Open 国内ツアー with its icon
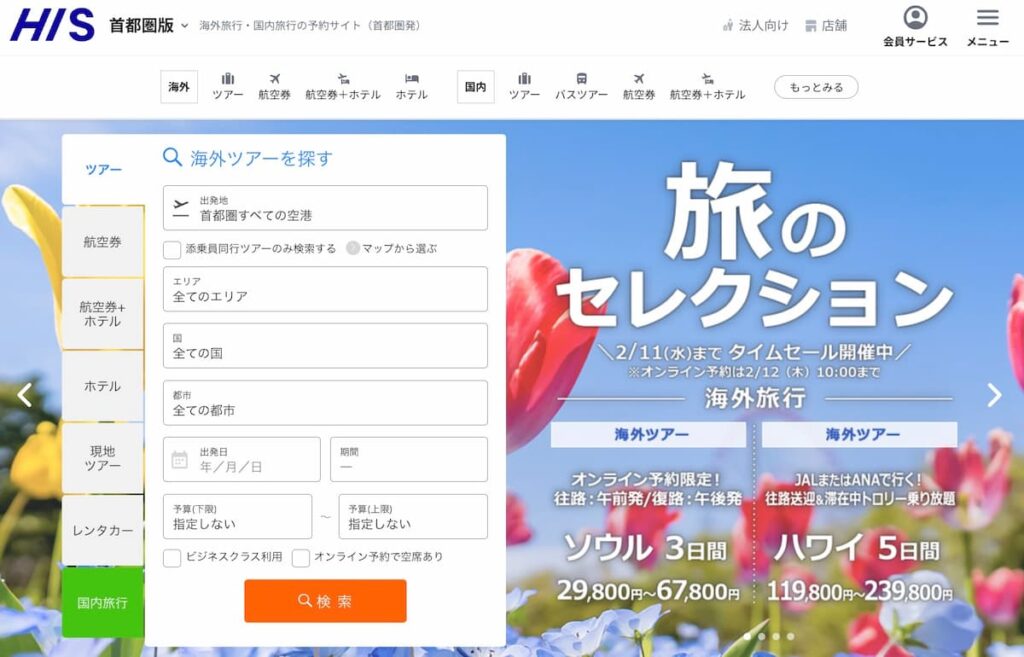The image size is (1024, 657). coord(524,85)
